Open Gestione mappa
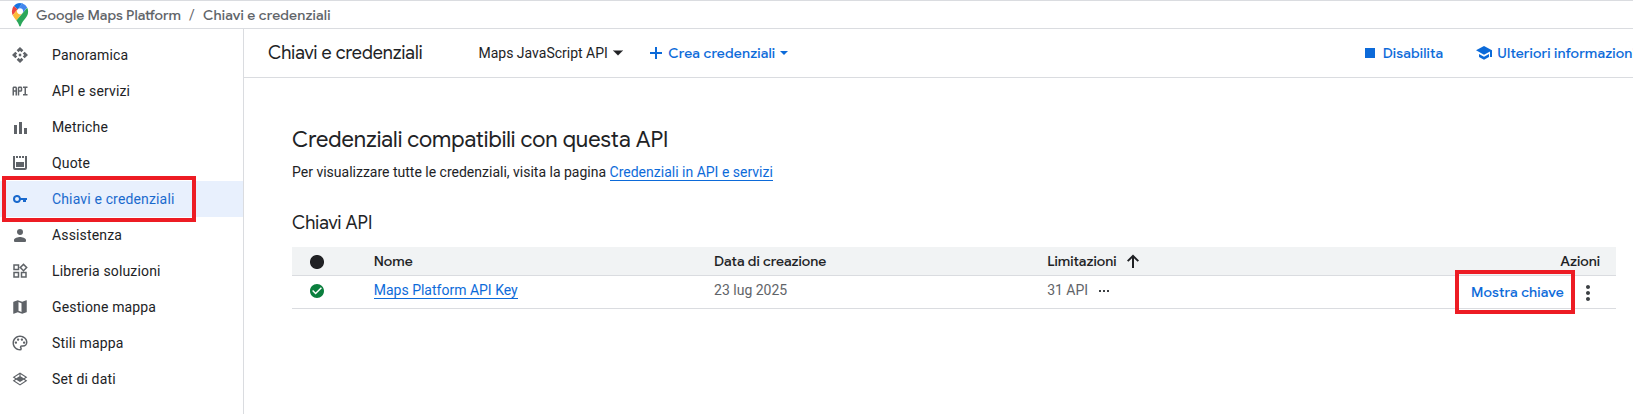Viewport: 1633px width, 414px height. tap(104, 307)
